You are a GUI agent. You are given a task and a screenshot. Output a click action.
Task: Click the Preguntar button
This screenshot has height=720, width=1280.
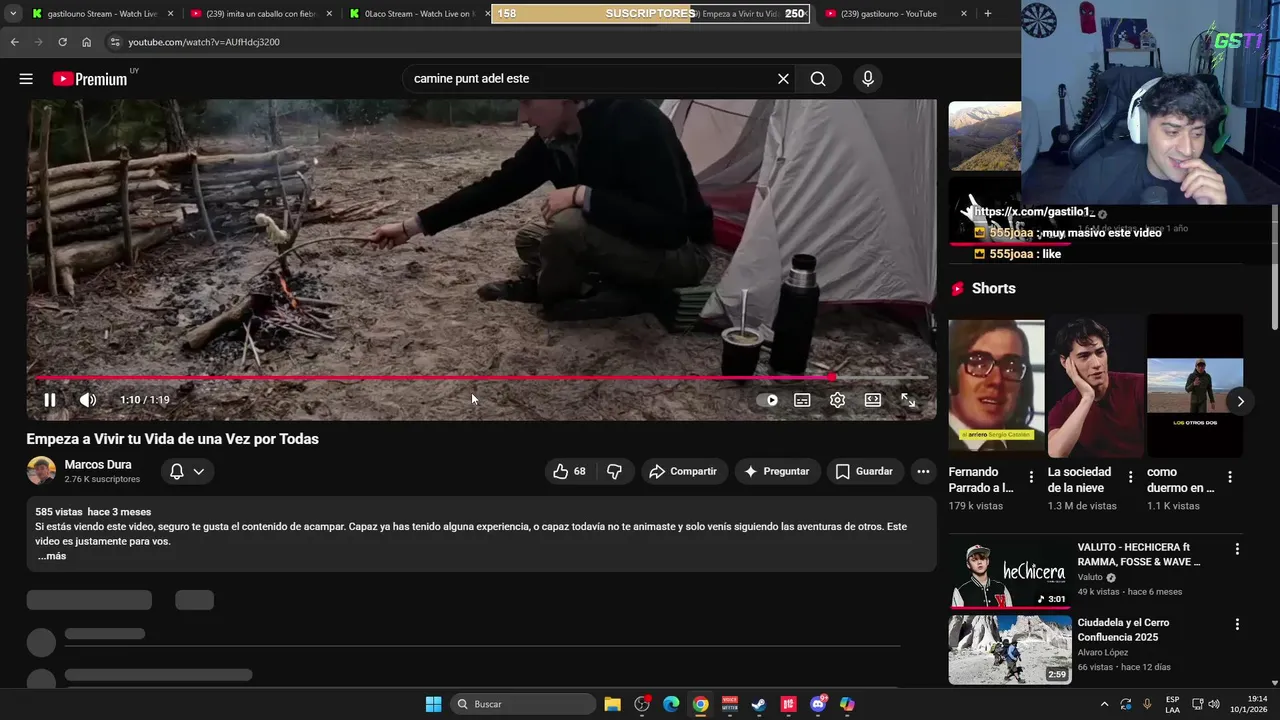(x=777, y=471)
